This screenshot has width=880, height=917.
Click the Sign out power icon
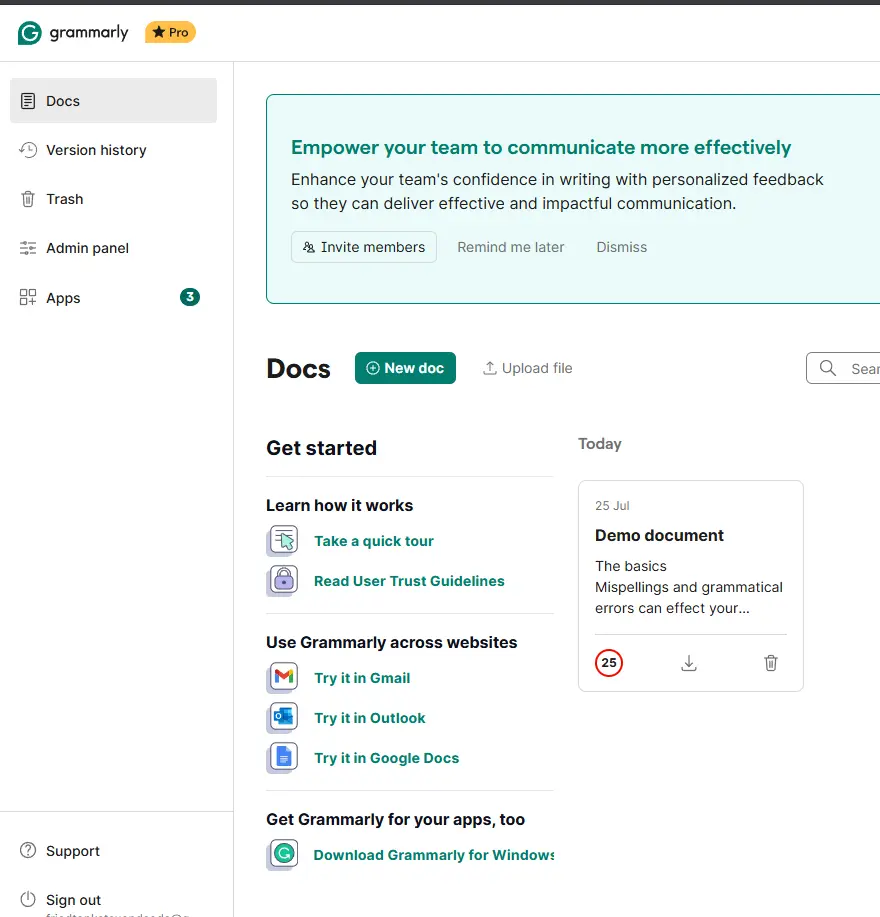pyautogui.click(x=27, y=899)
